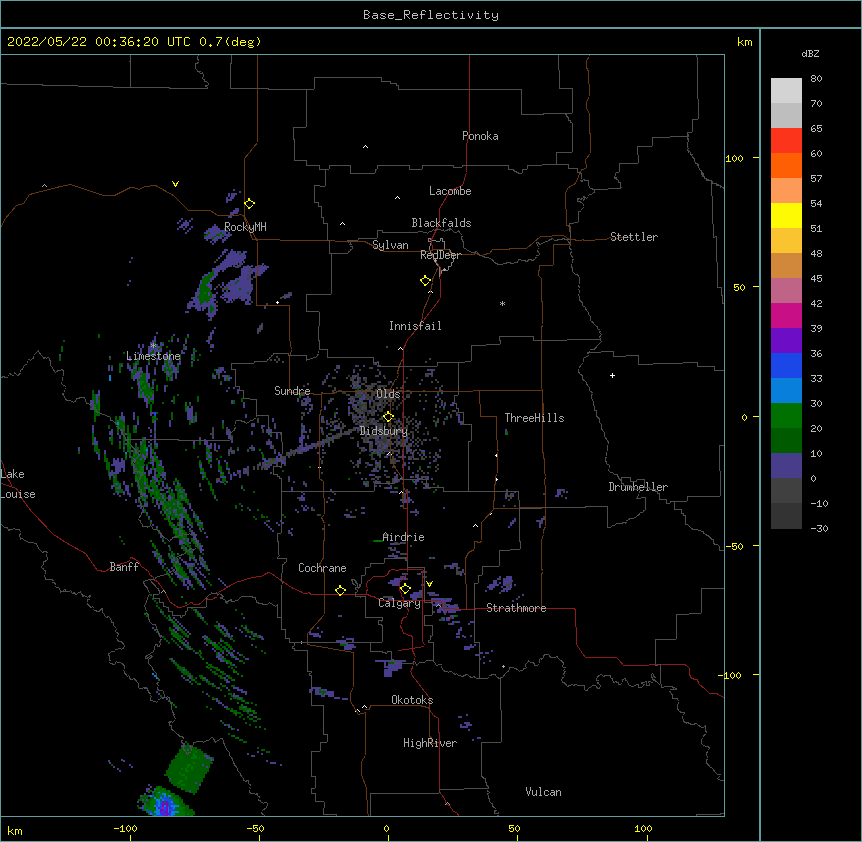The height and width of the screenshot is (842, 862).
Task: Click the HighRiver label
Action: pyautogui.click(x=430, y=743)
